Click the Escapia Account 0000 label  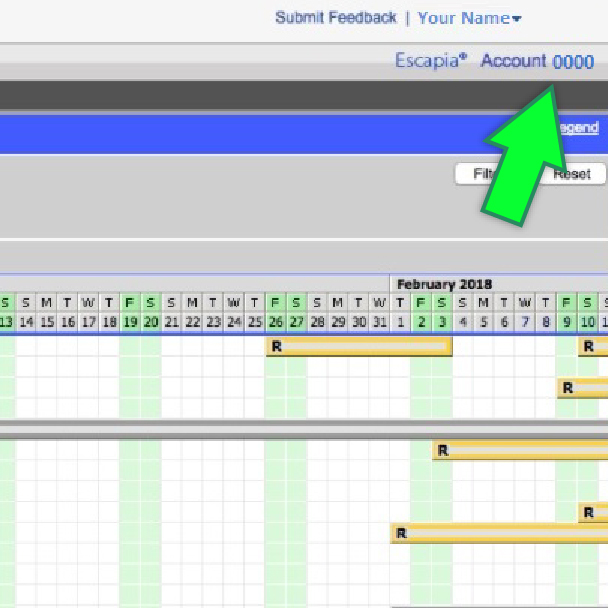pyautogui.click(x=494, y=61)
